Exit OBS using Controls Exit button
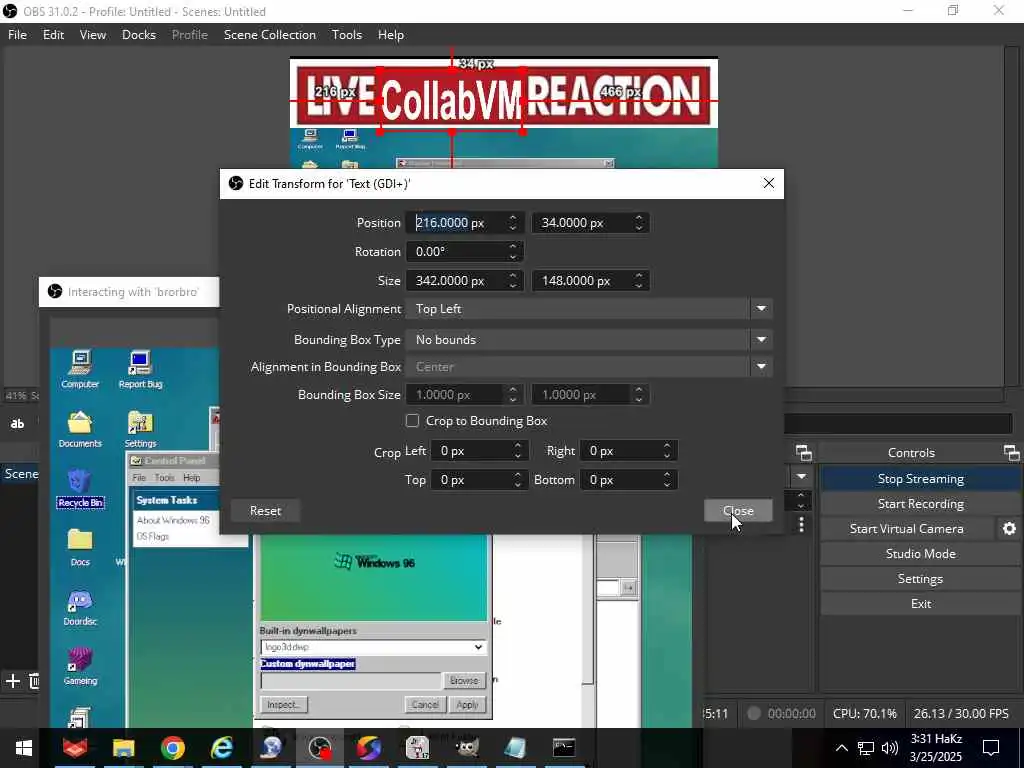The height and width of the screenshot is (768, 1024). pos(920,603)
